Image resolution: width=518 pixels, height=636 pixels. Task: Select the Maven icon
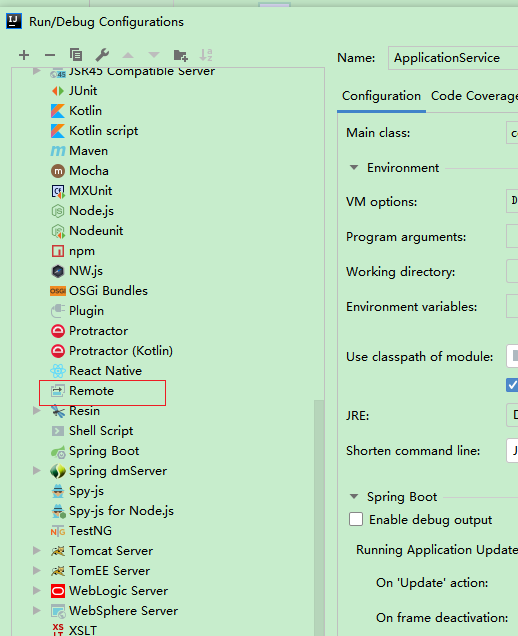(x=58, y=151)
